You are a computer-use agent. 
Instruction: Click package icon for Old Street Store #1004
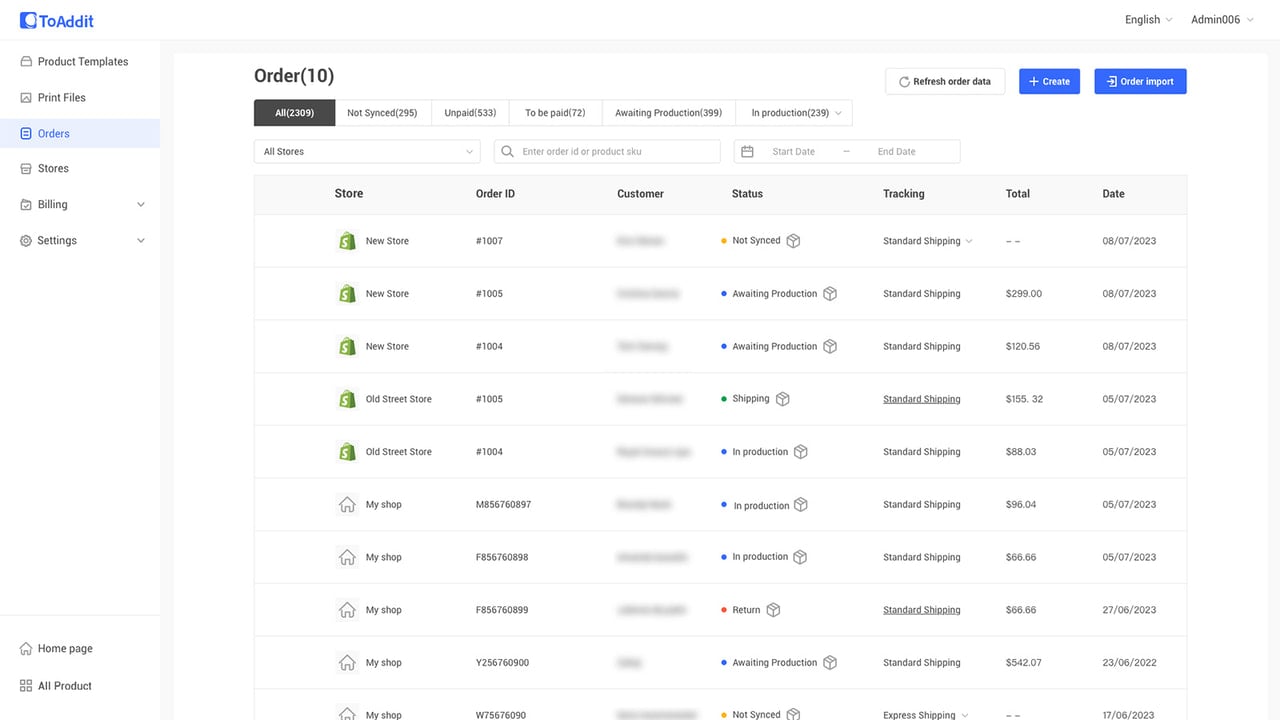coord(801,452)
